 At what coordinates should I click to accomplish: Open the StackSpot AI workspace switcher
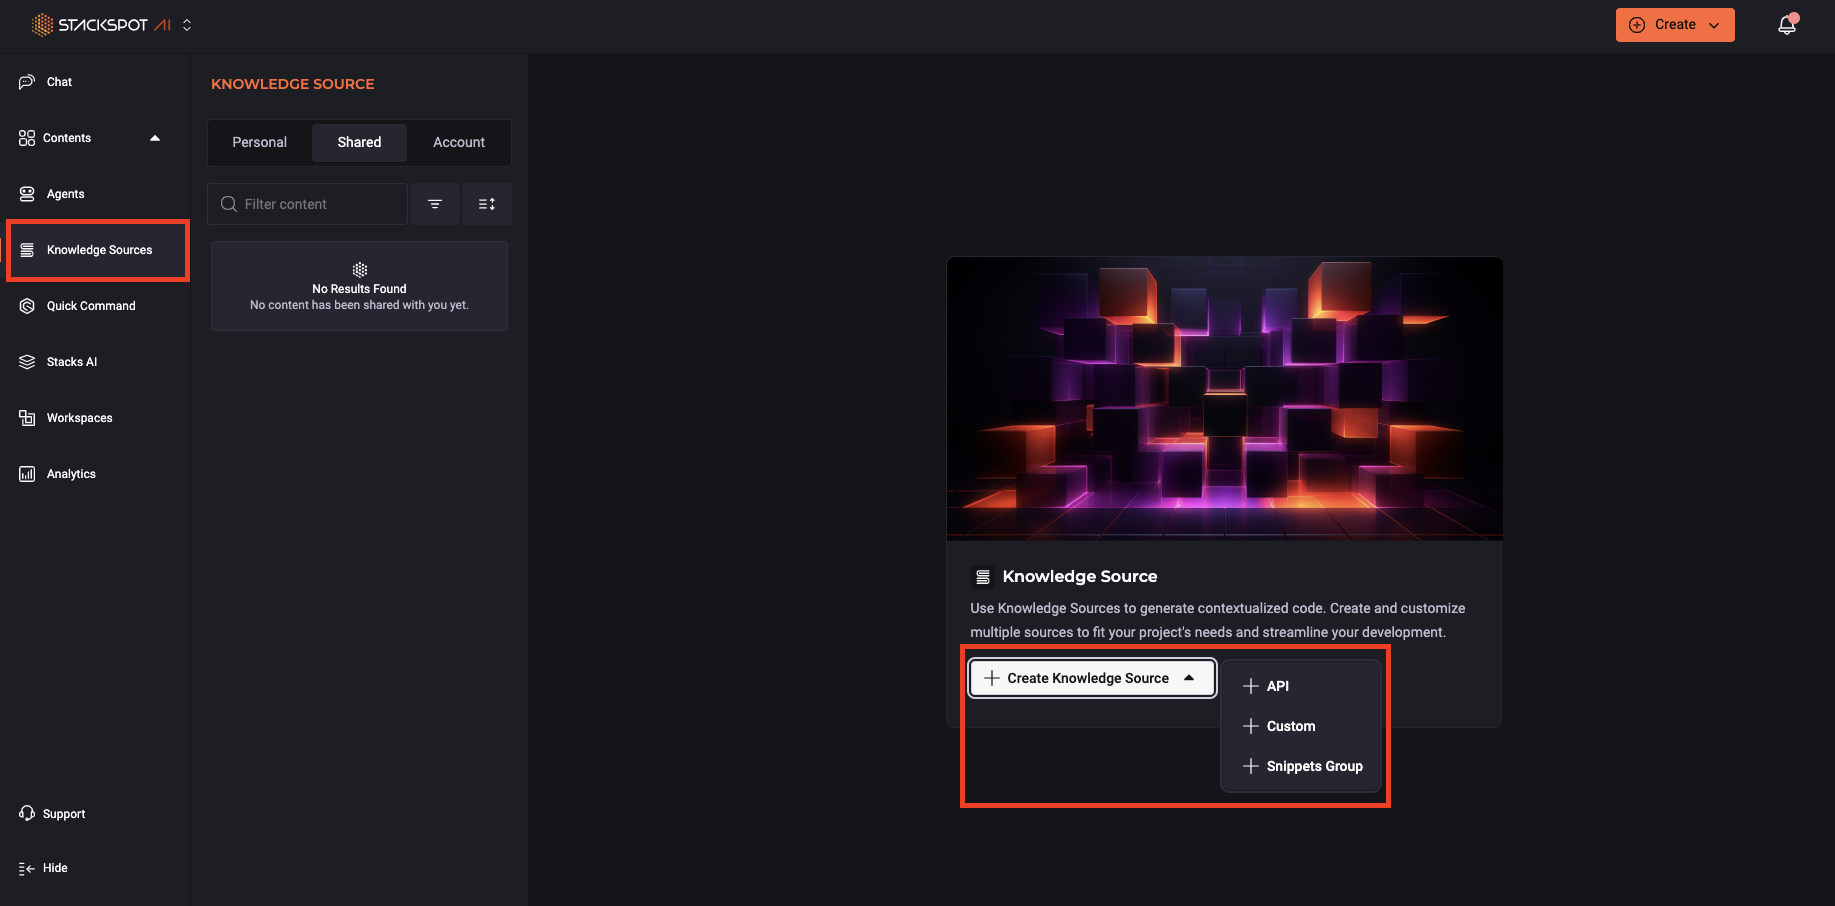186,24
